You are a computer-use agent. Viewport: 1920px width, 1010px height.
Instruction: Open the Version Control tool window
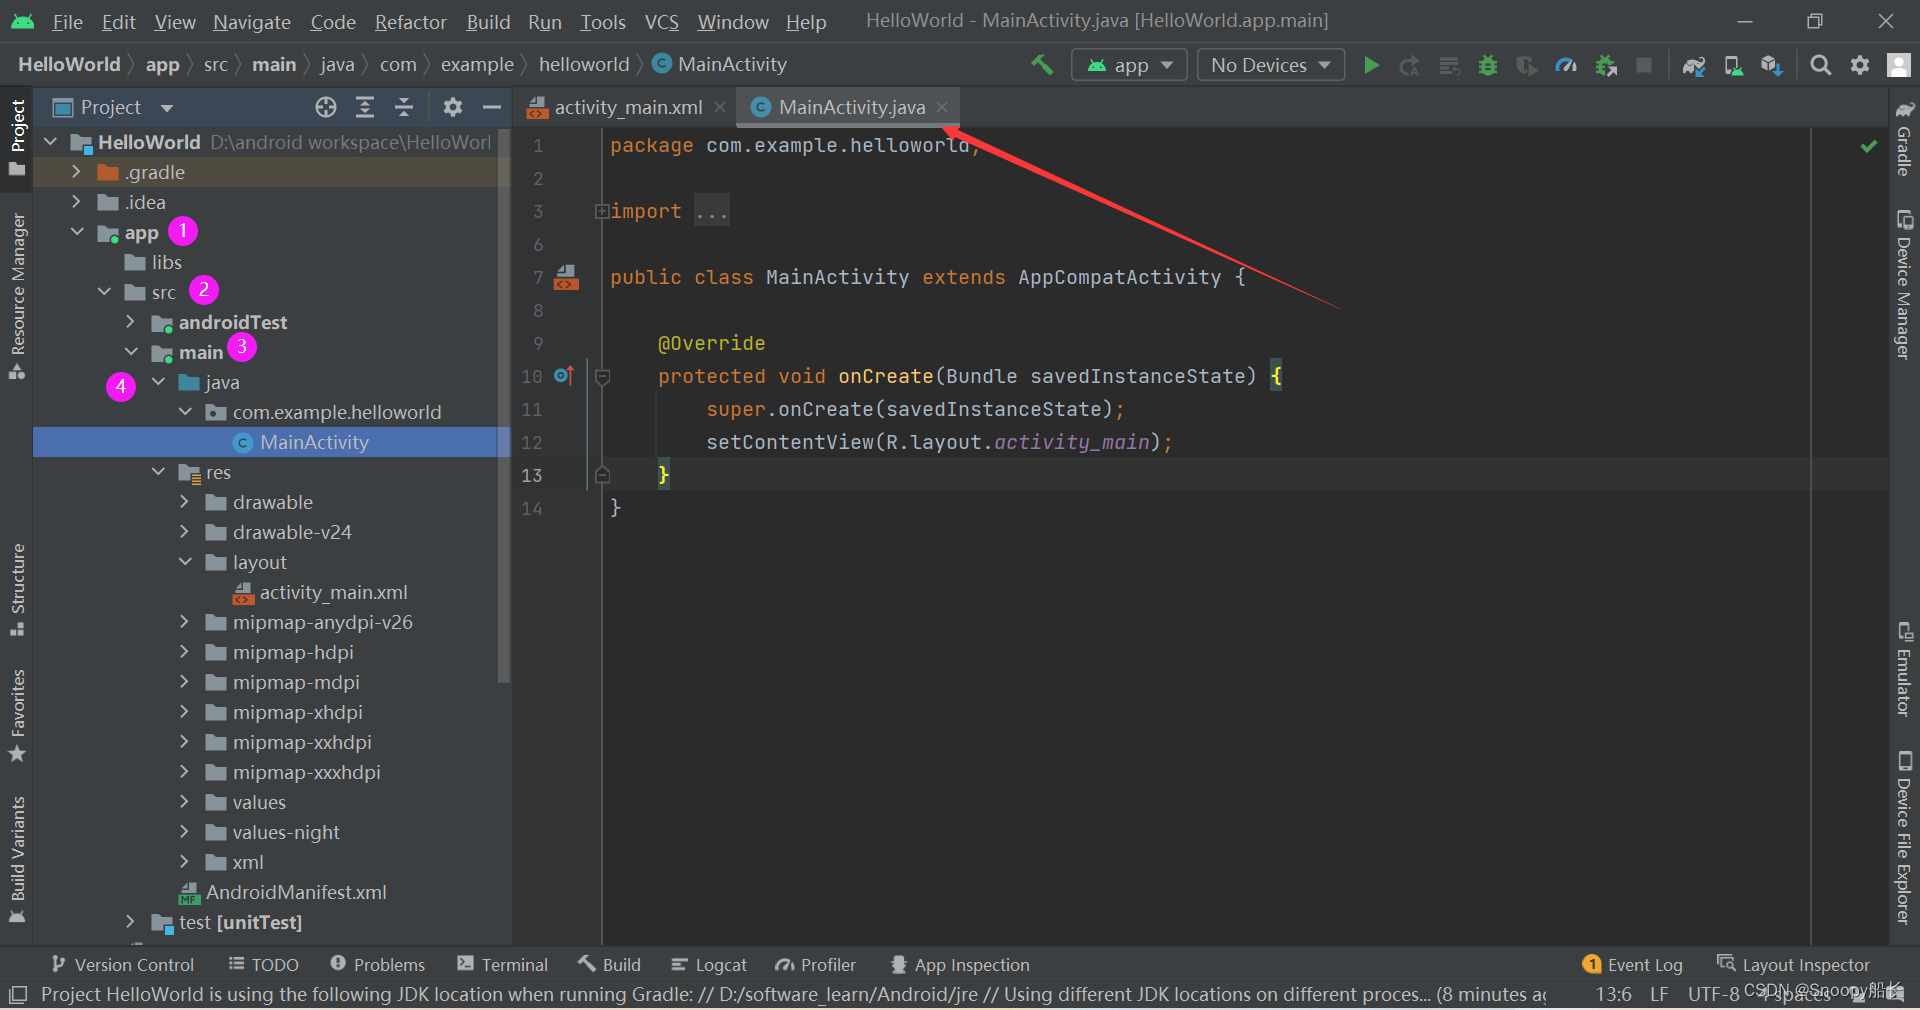(x=122, y=964)
